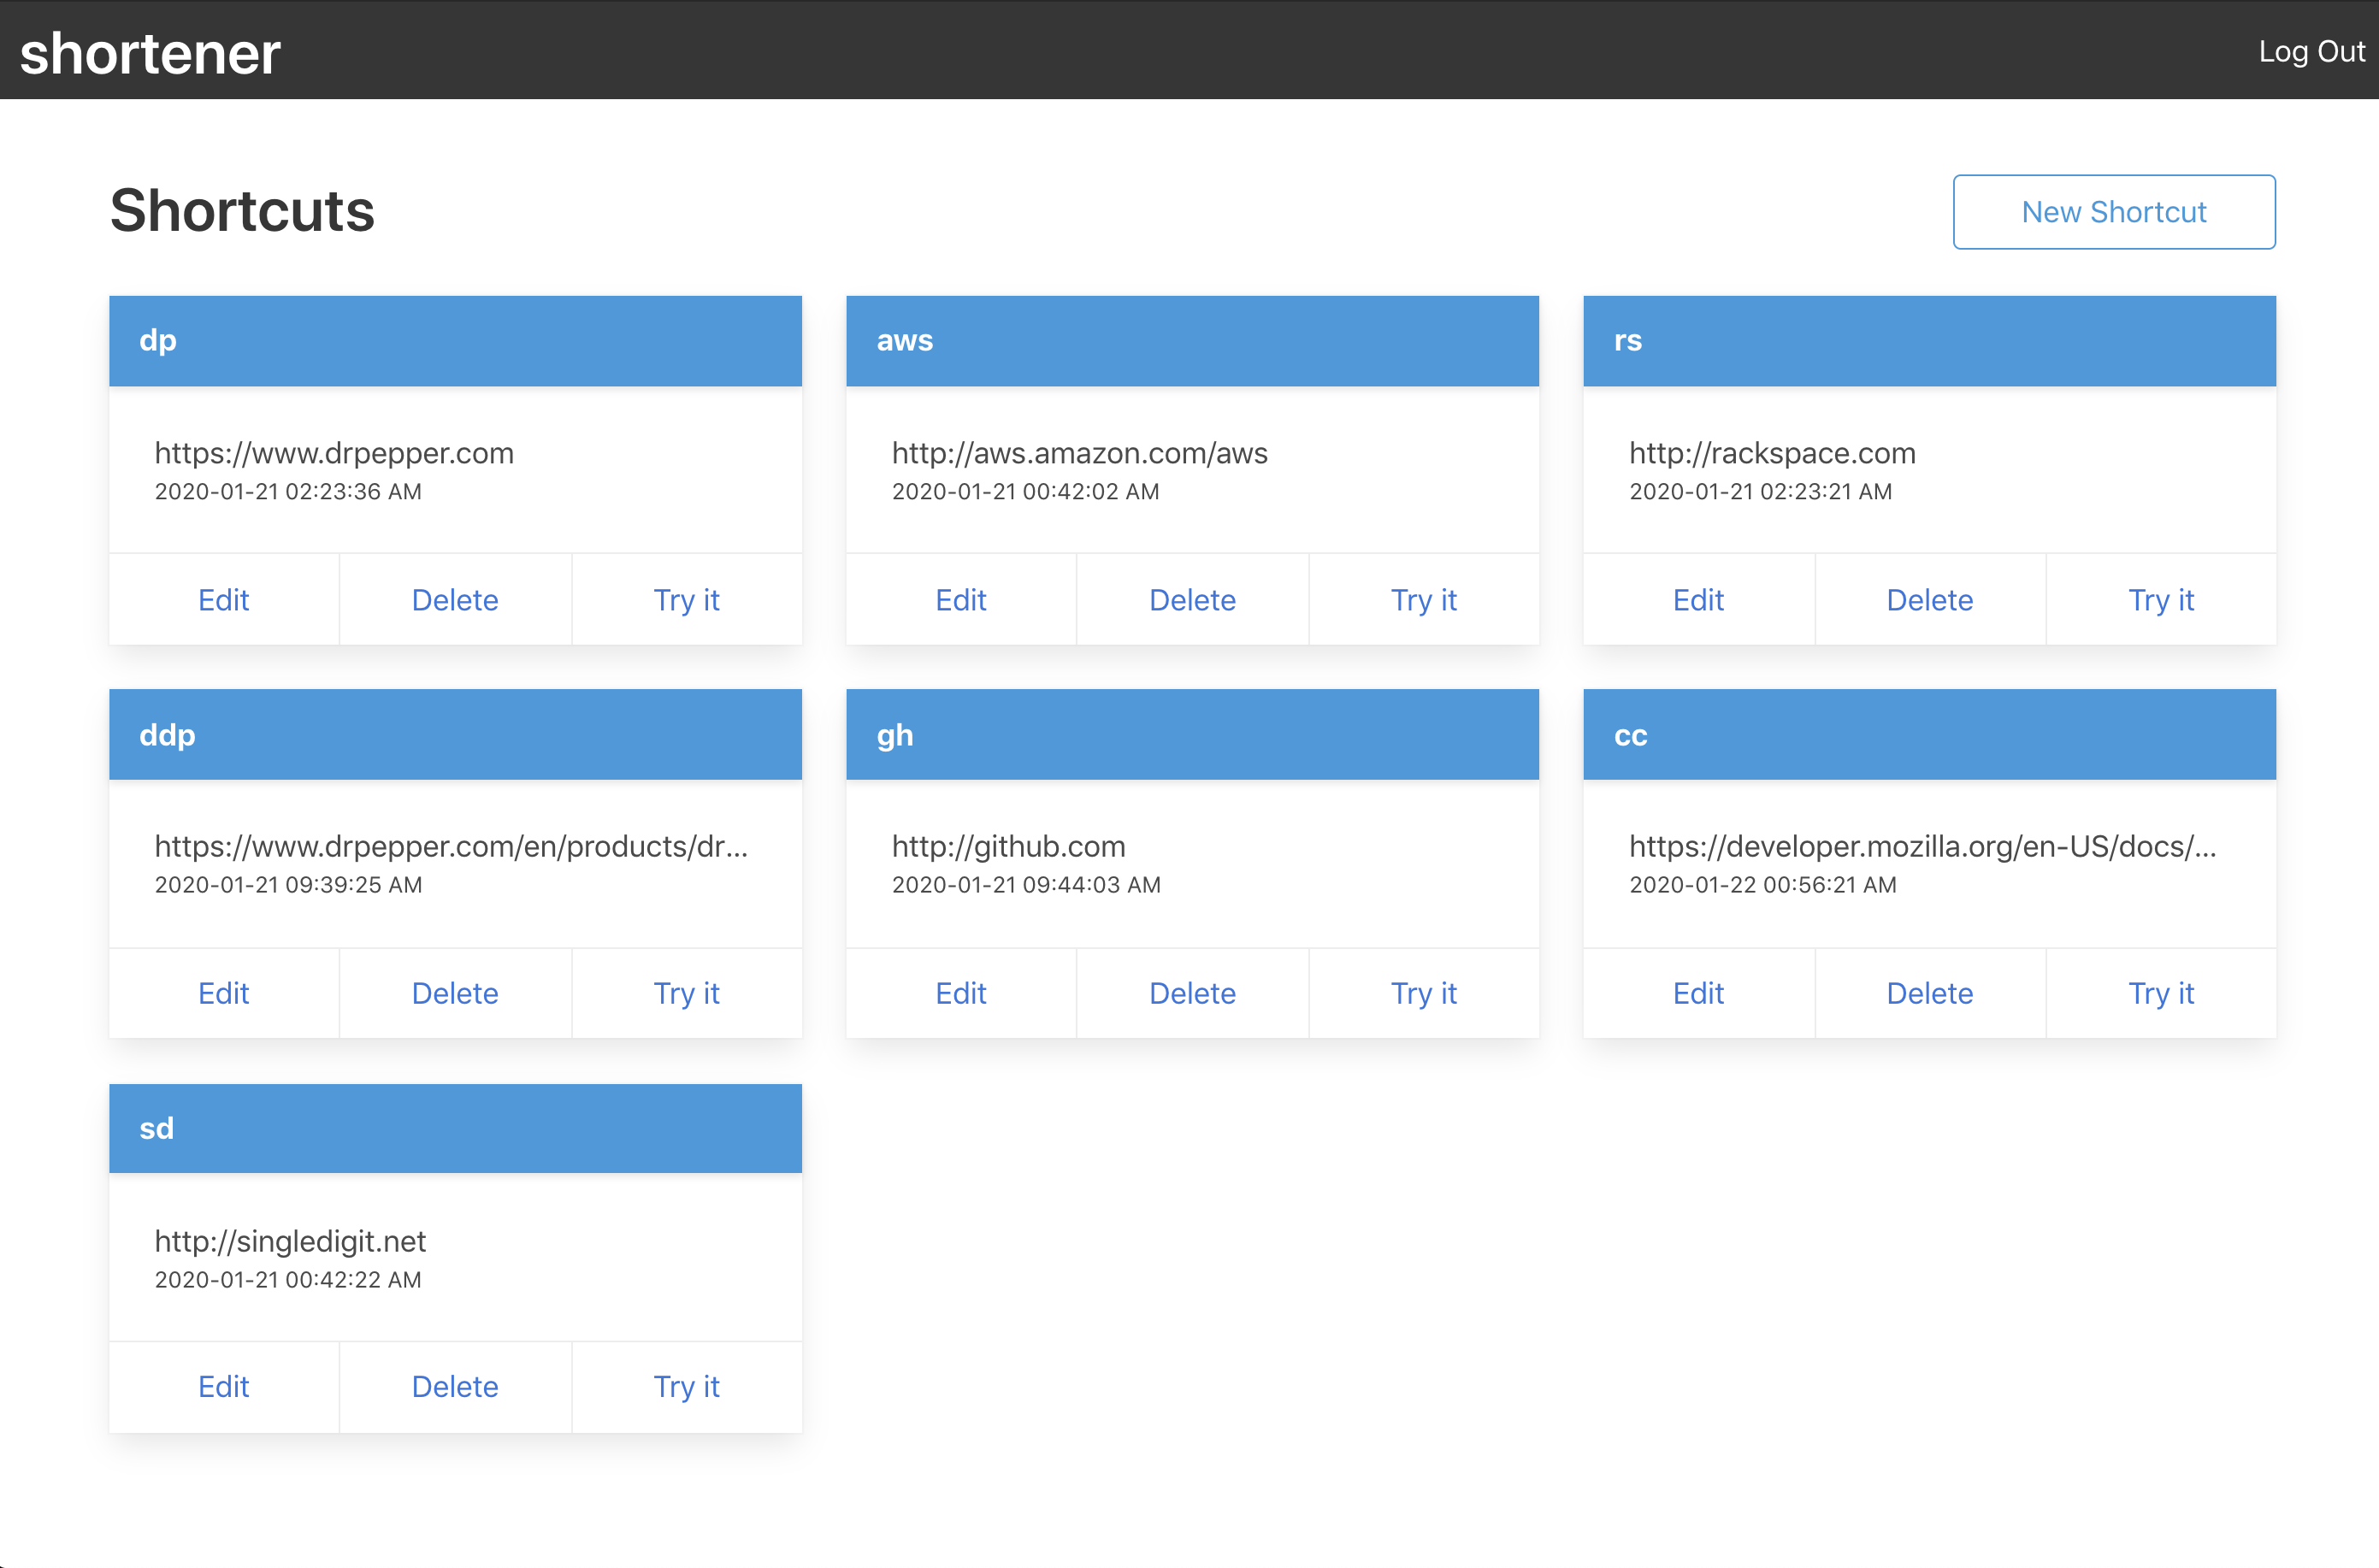Delete the aws shortcut
This screenshot has width=2379, height=1568.
(x=1192, y=600)
